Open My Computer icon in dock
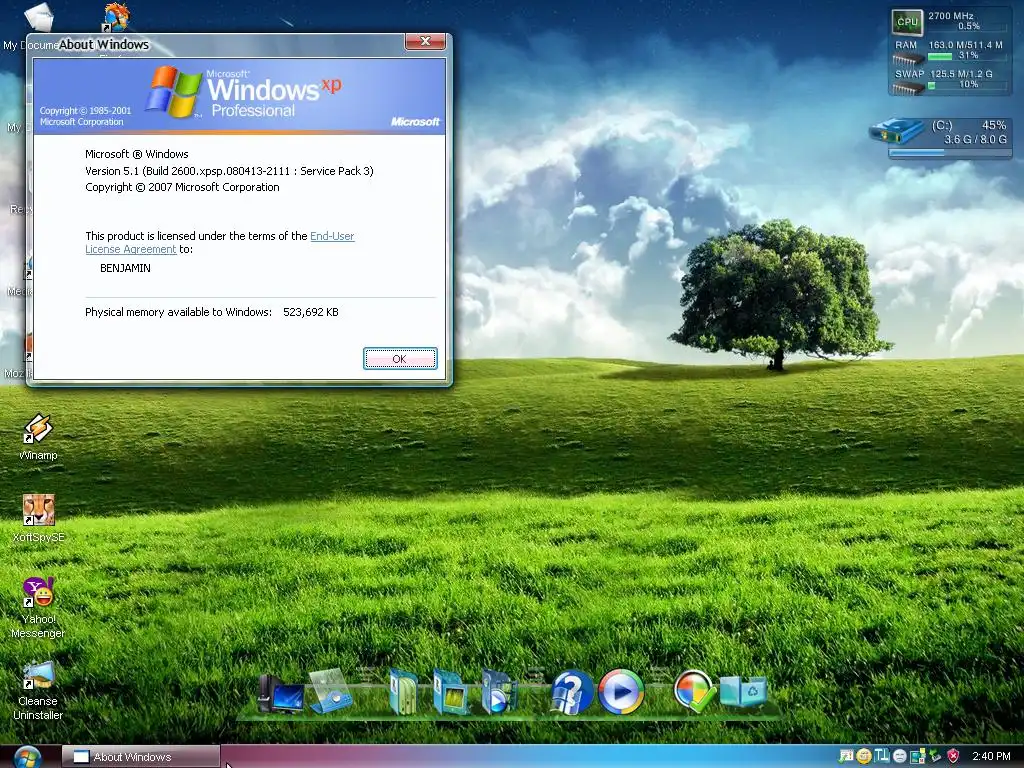1024x768 pixels. (x=280, y=693)
